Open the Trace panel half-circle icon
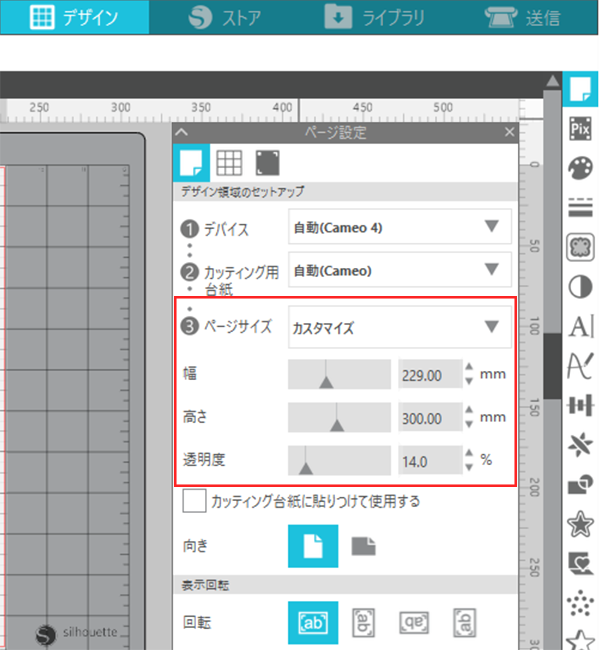 point(580,287)
